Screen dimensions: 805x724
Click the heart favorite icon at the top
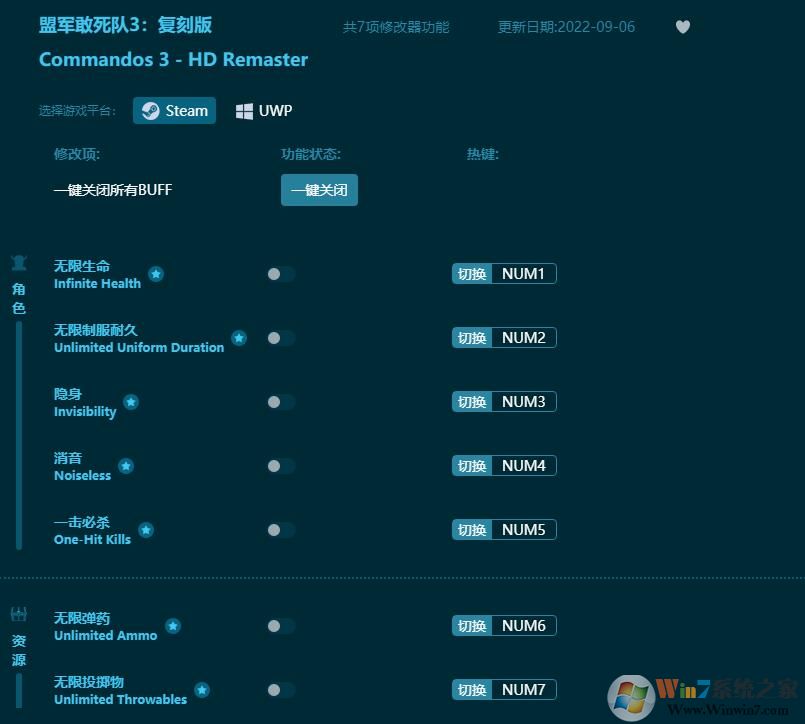point(683,27)
